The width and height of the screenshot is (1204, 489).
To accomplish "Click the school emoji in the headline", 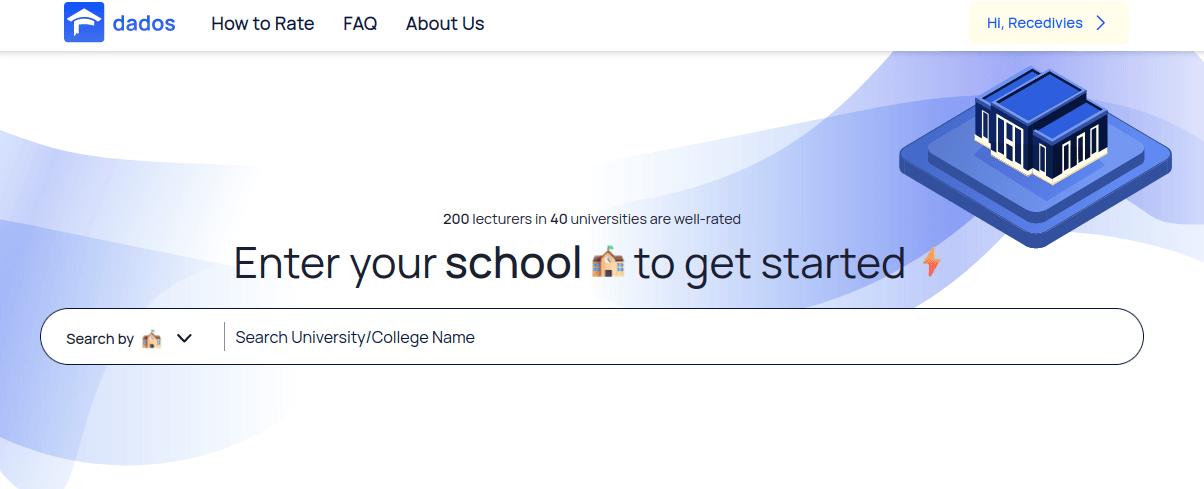I will 608,263.
